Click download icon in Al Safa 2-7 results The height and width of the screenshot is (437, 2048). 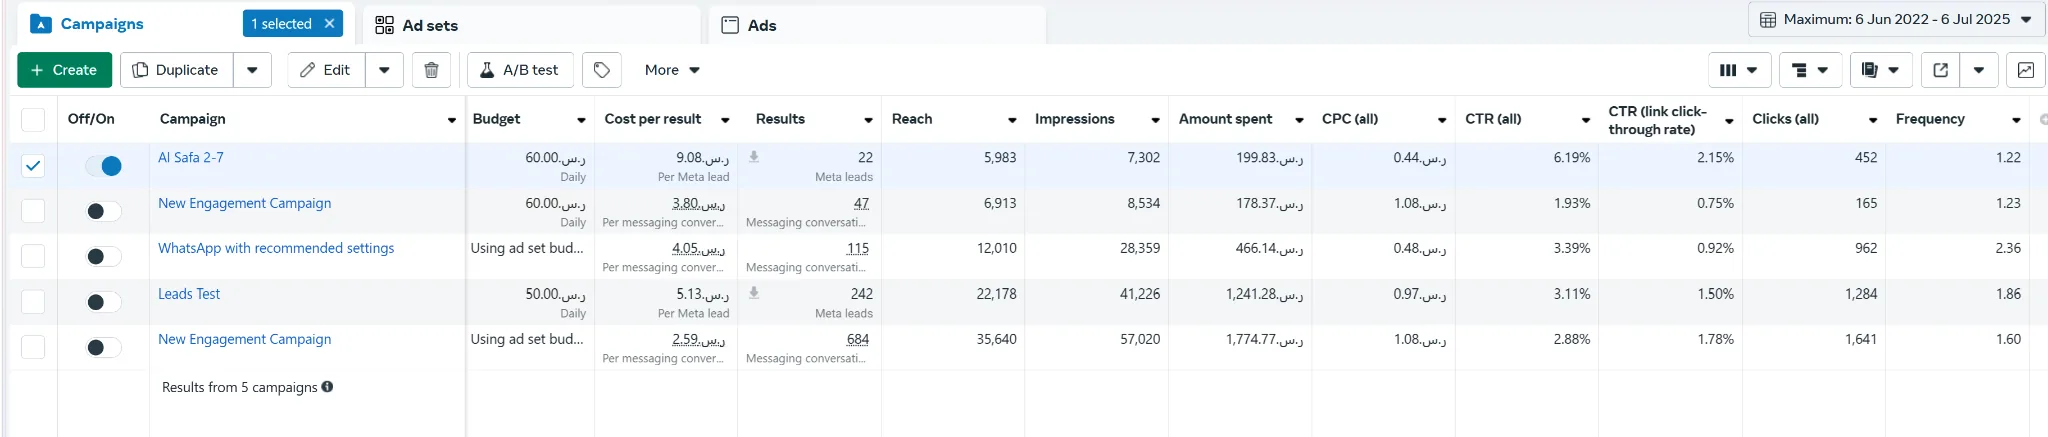tap(754, 157)
